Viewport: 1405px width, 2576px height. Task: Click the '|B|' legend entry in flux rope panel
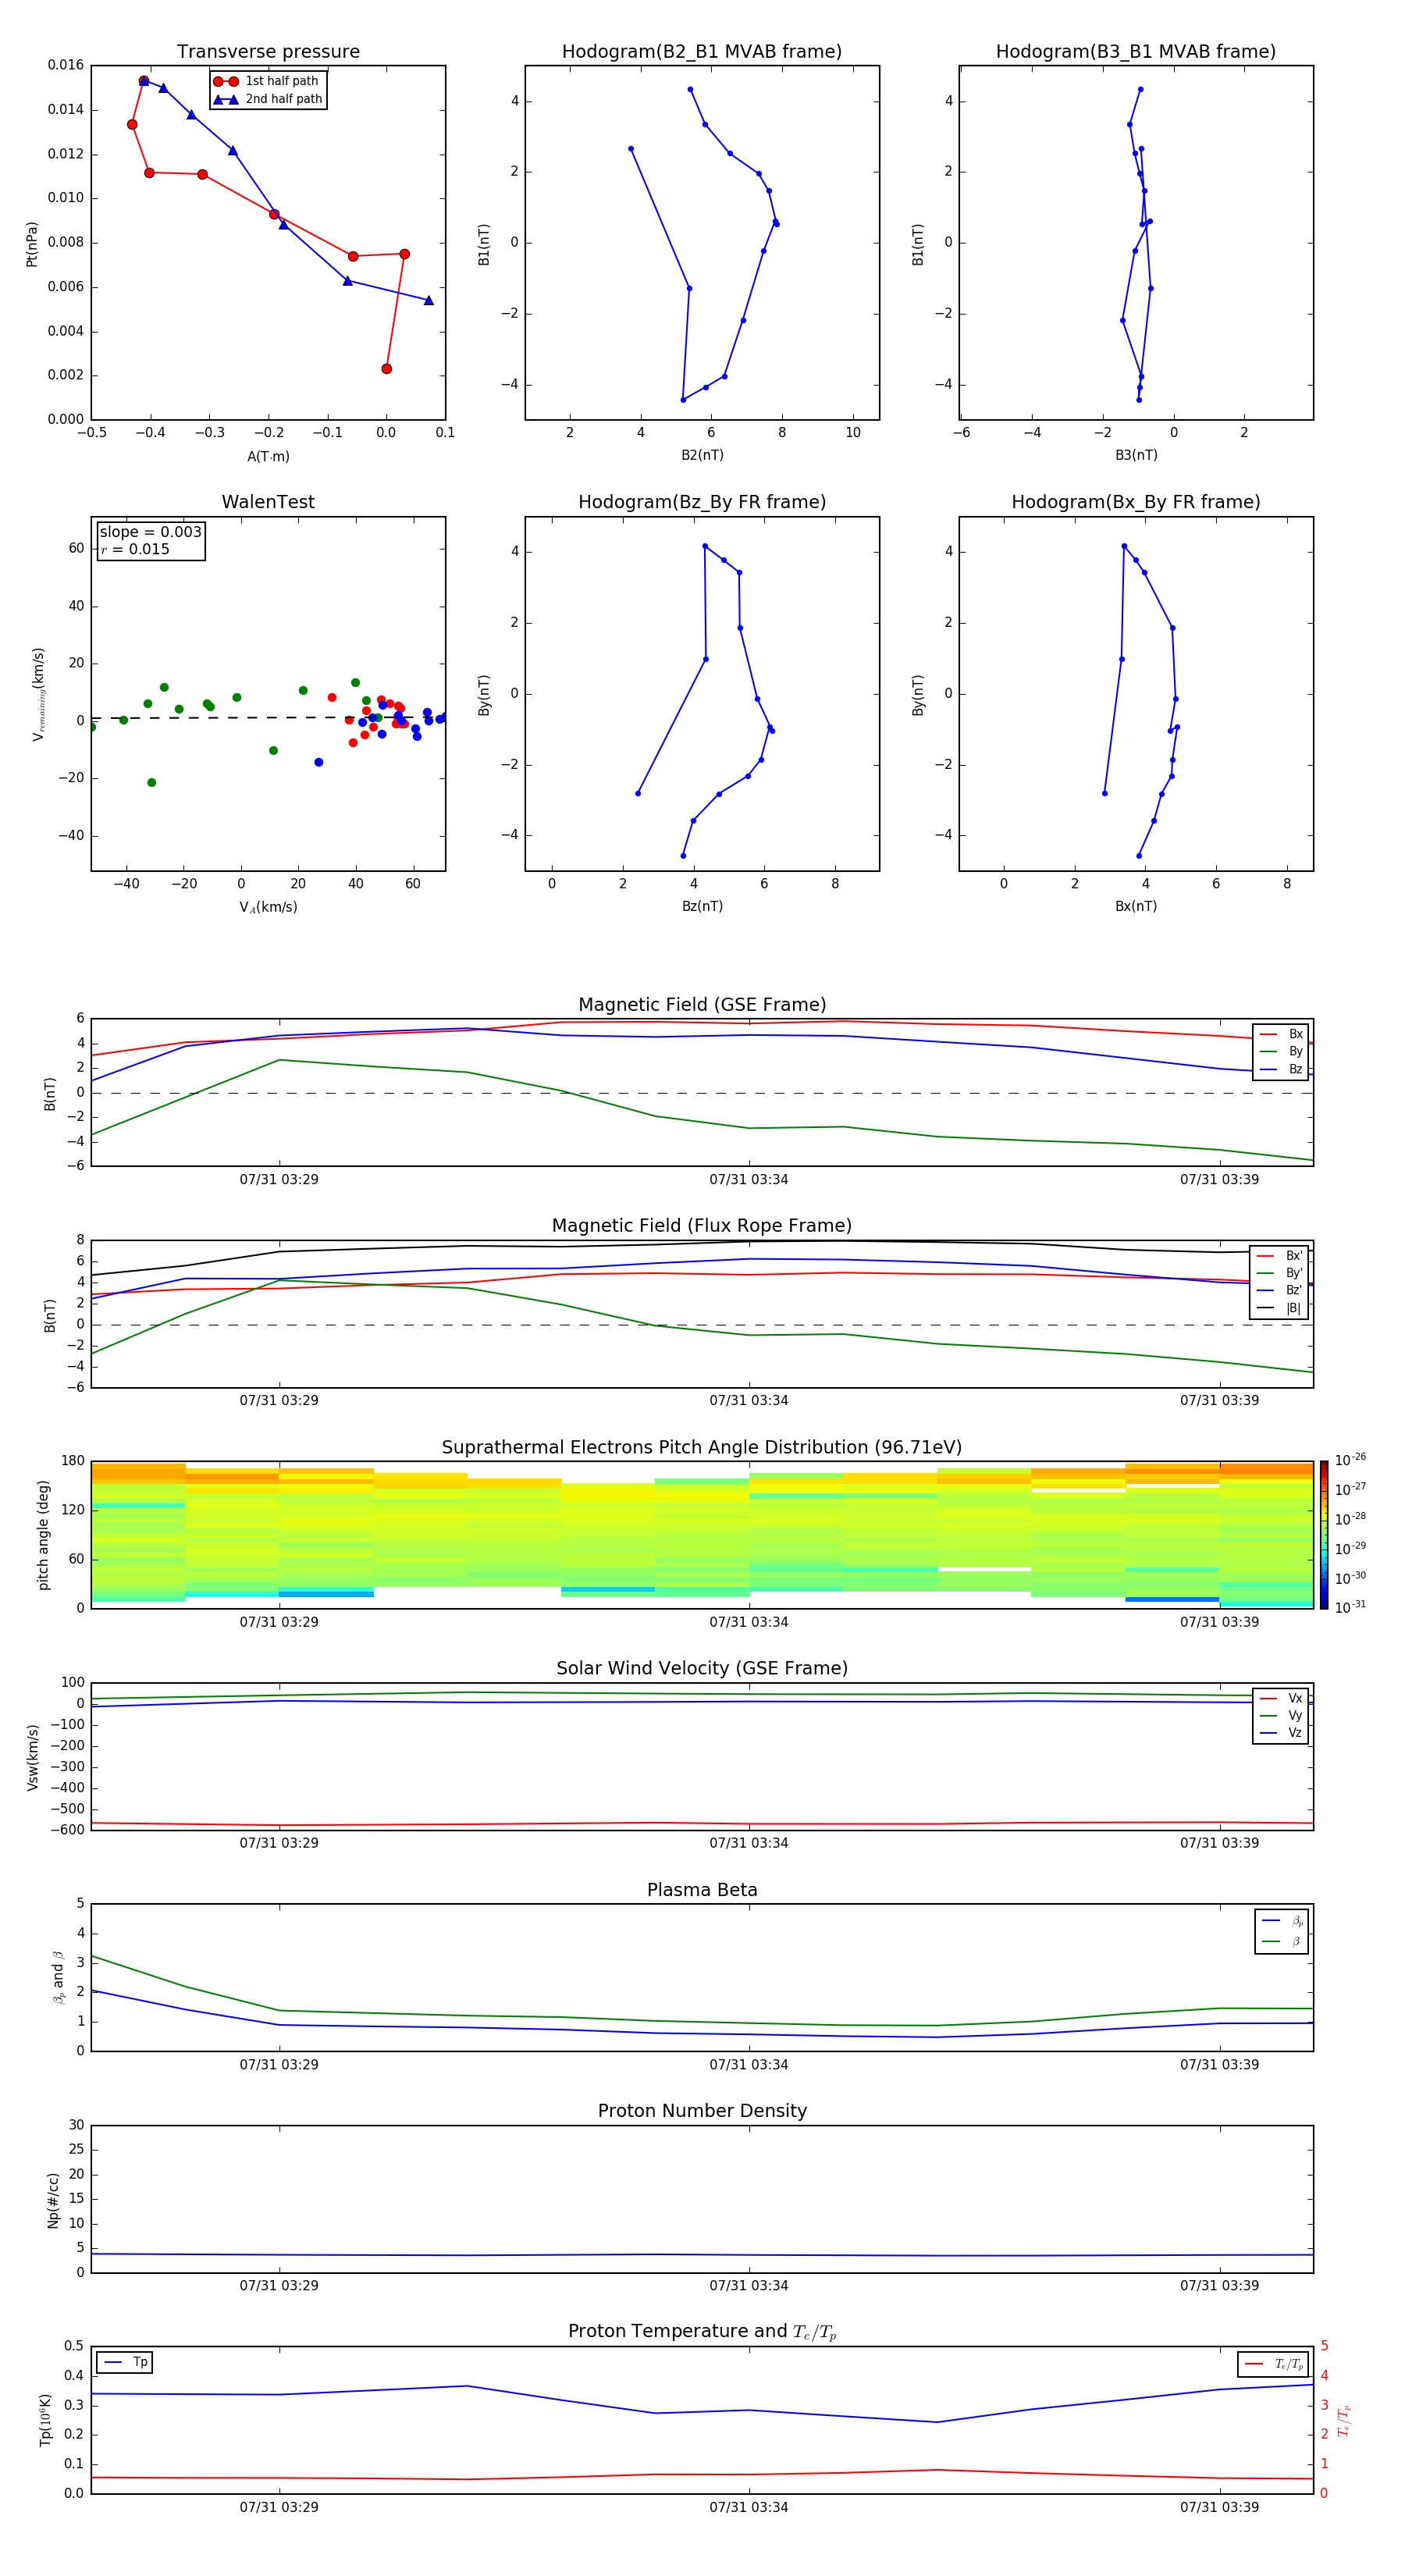[1281, 1308]
